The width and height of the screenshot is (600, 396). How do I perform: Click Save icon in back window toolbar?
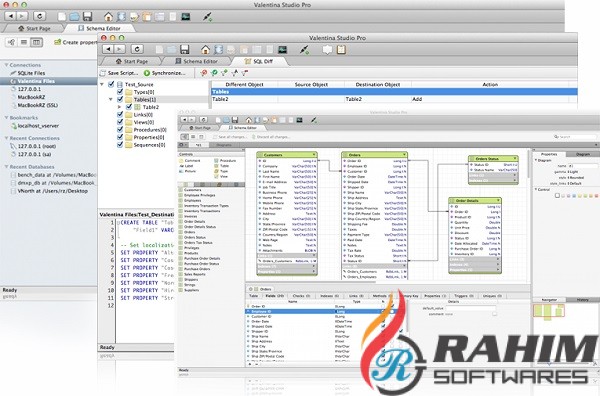coord(88,16)
